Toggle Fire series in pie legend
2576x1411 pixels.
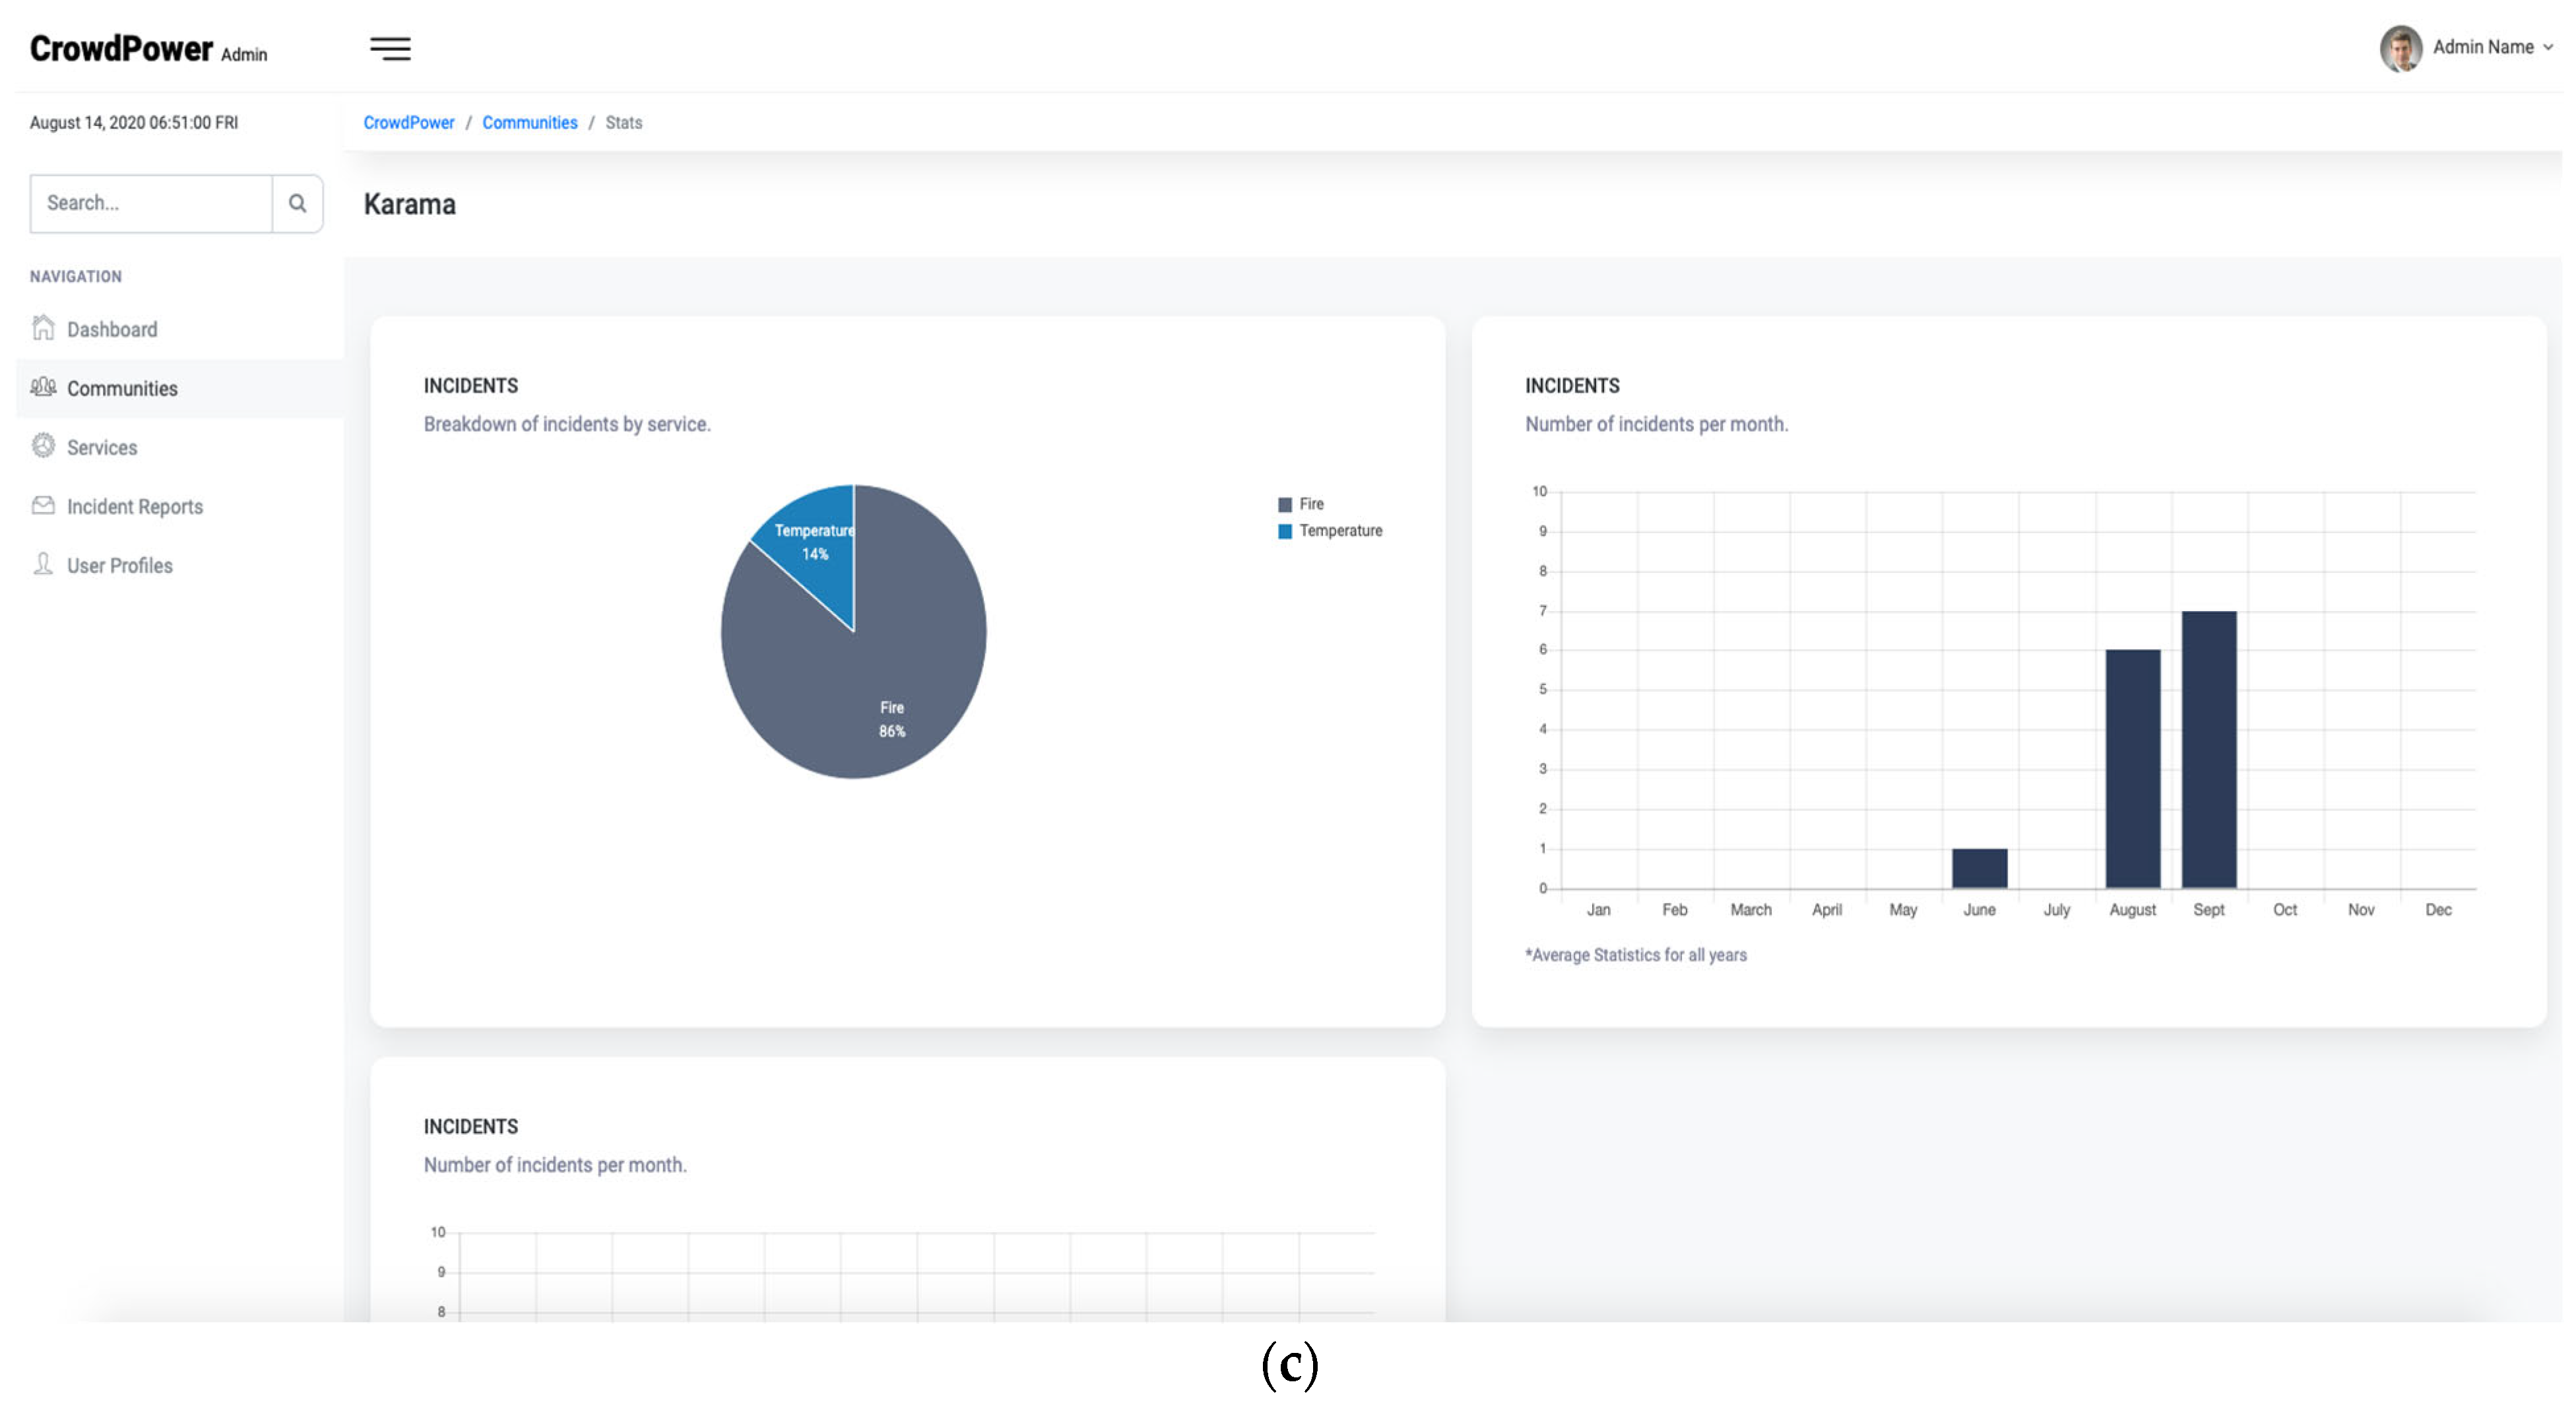coord(1301,504)
